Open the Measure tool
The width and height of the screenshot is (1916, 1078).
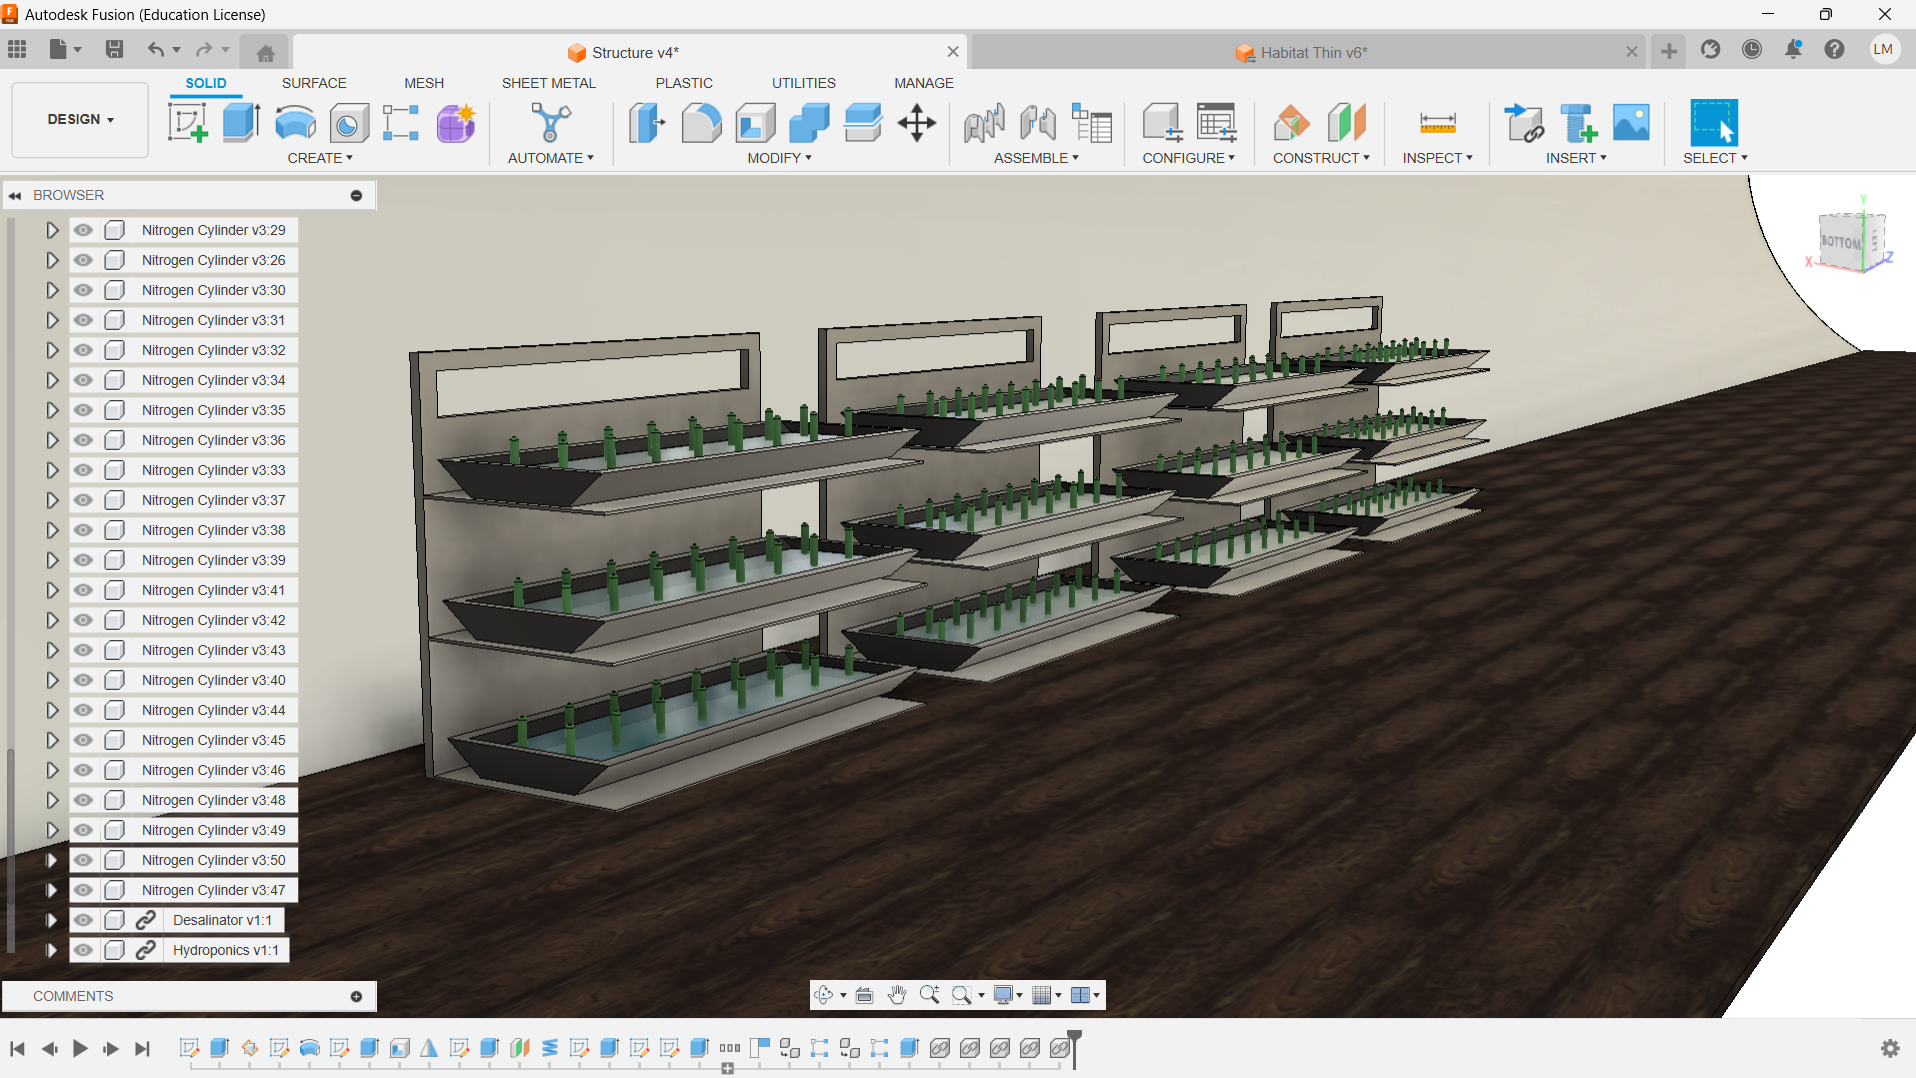tap(1437, 123)
